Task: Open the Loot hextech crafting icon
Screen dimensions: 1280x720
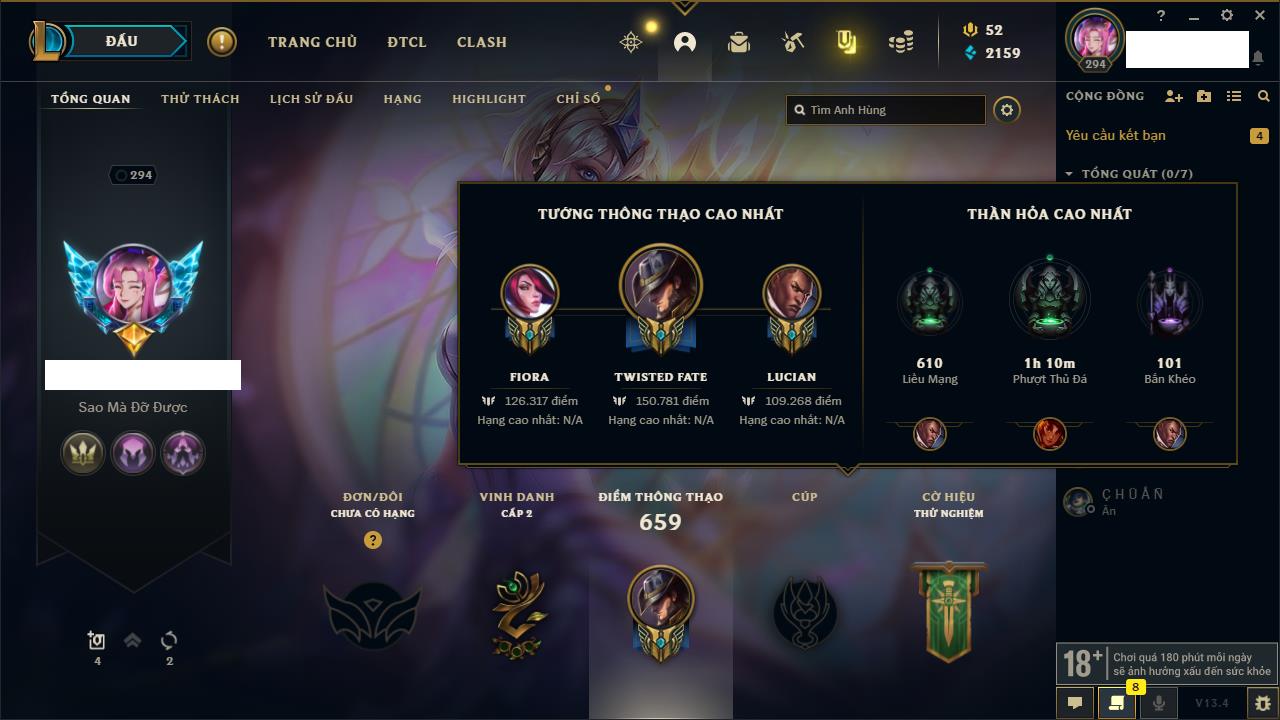Action: 793,42
